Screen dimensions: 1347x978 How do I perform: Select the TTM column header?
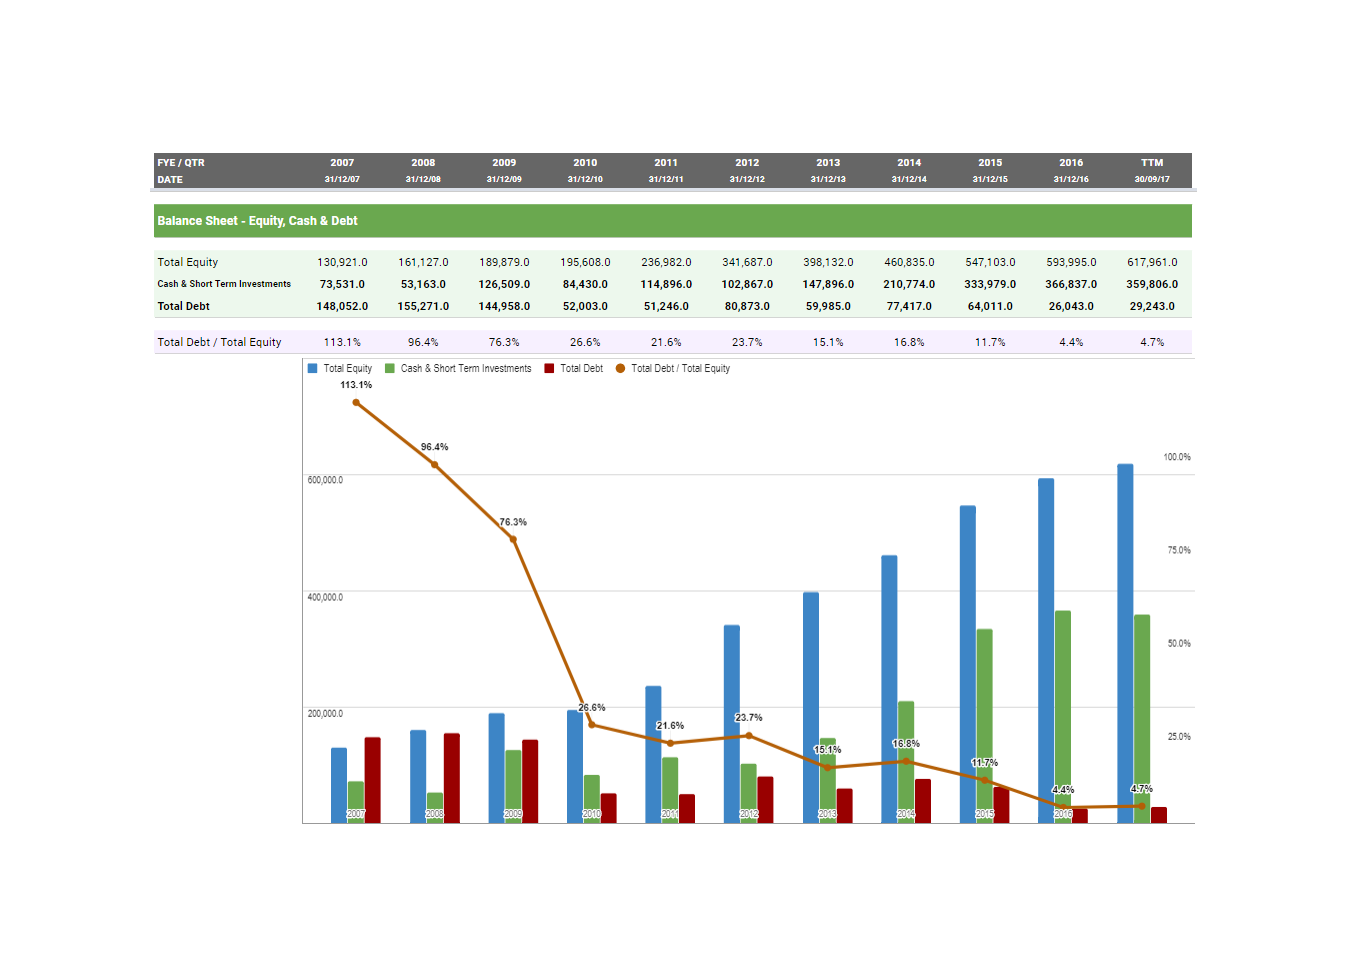coord(1152,162)
